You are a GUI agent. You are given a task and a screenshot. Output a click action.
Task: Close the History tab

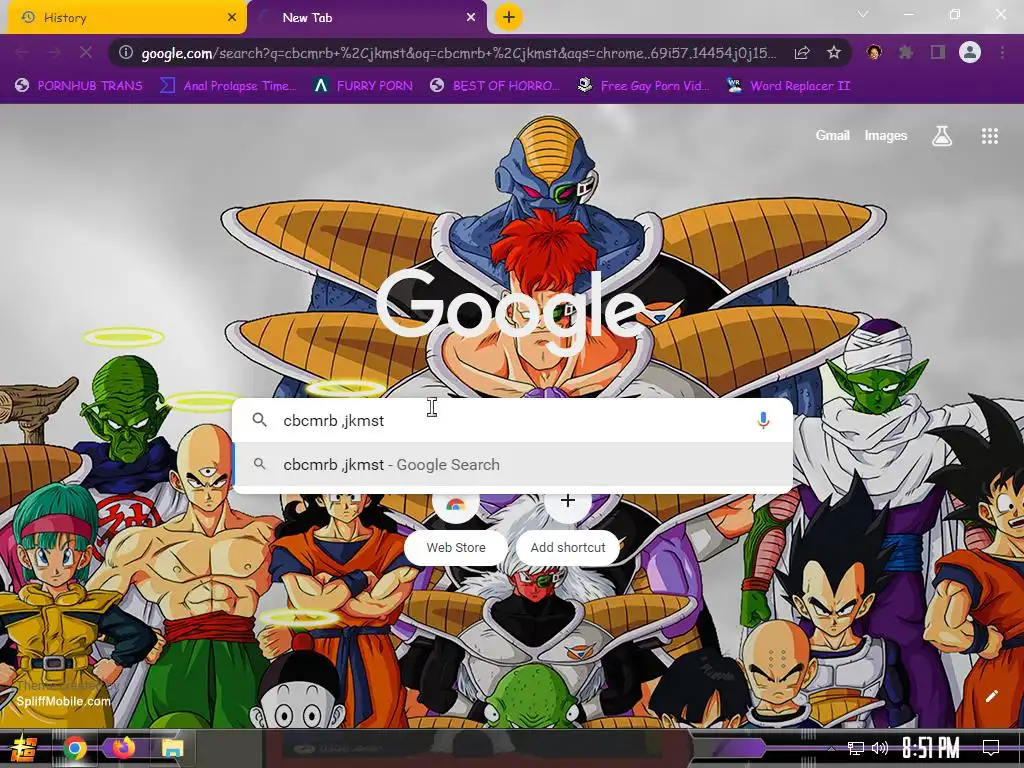[232, 18]
